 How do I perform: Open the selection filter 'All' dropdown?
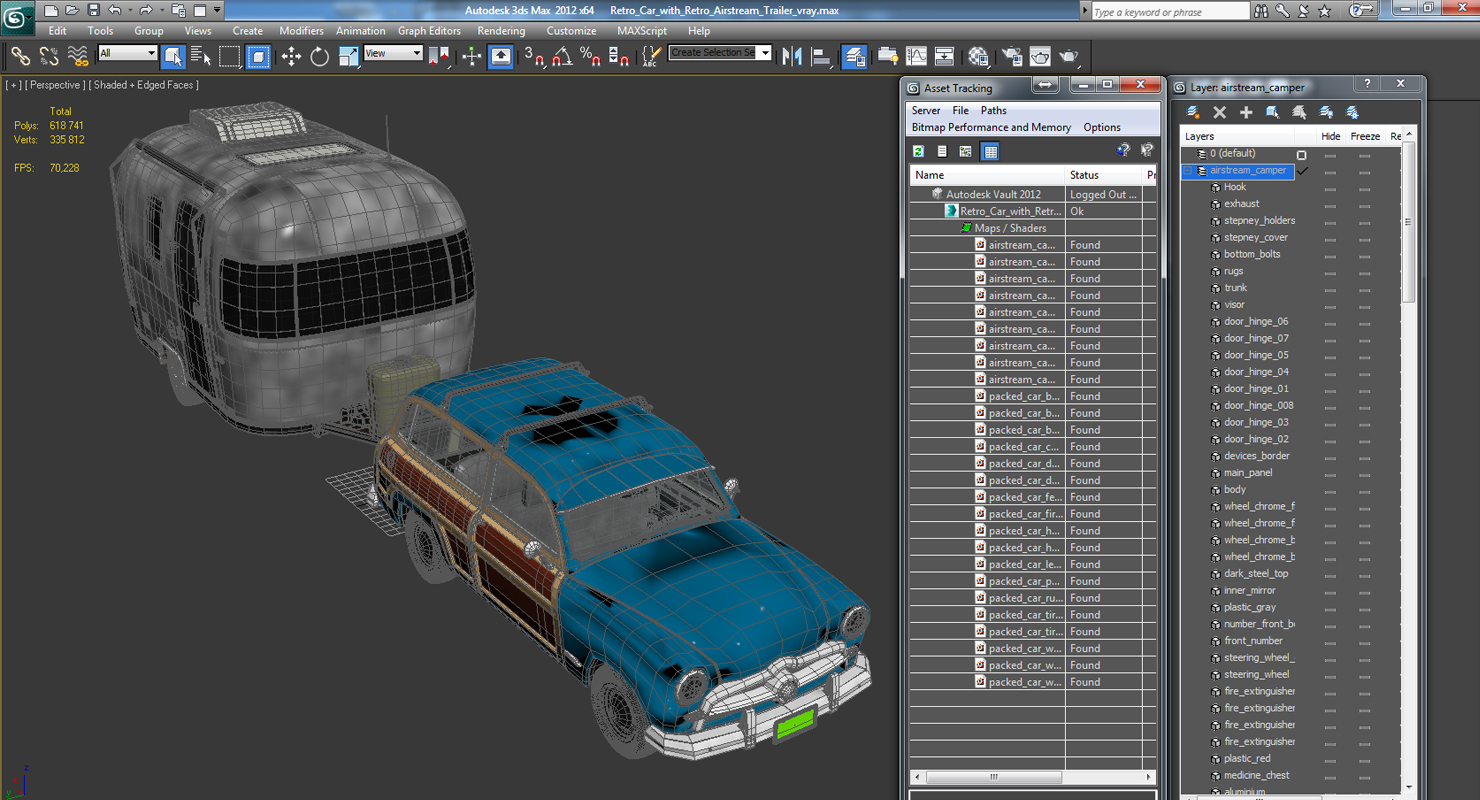pos(128,53)
